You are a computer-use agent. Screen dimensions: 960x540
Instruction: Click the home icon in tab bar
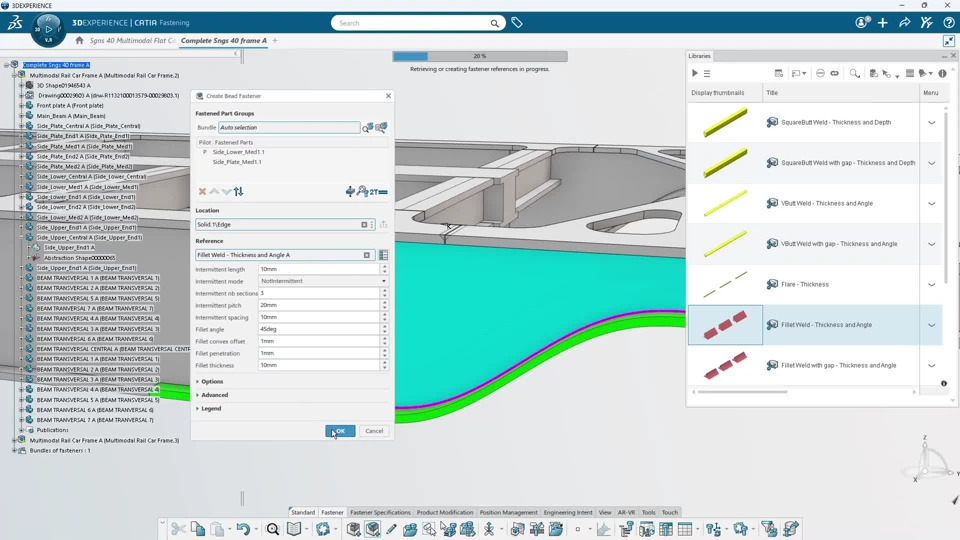pos(79,40)
